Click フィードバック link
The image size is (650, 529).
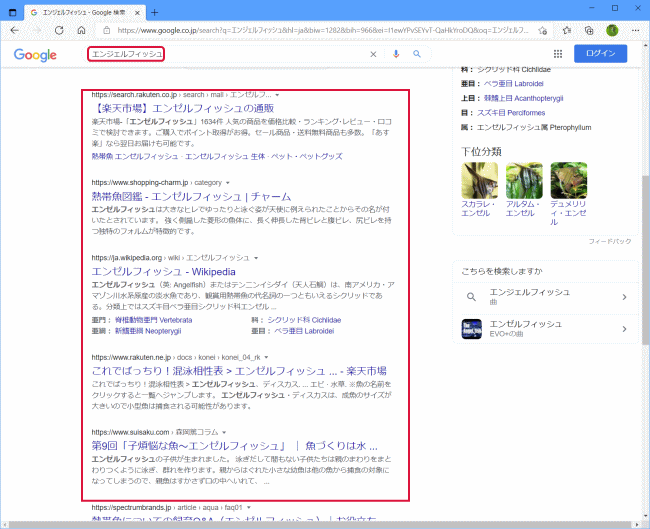click(610, 241)
